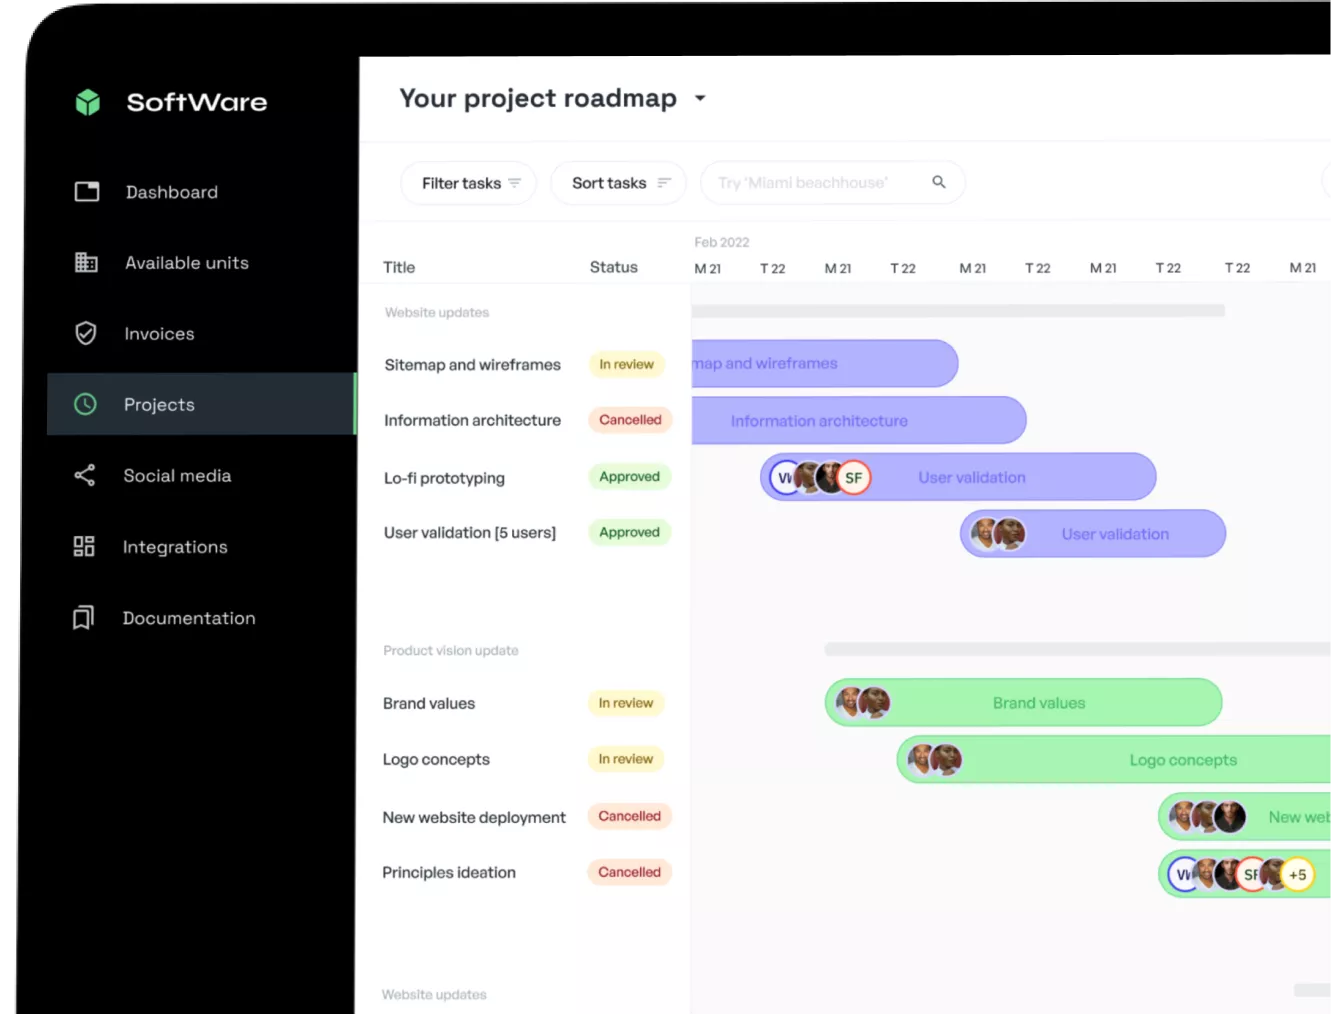The height and width of the screenshot is (1015, 1331).
Task: Click the search field 'Try Miami beachhouse'
Action: pos(832,183)
